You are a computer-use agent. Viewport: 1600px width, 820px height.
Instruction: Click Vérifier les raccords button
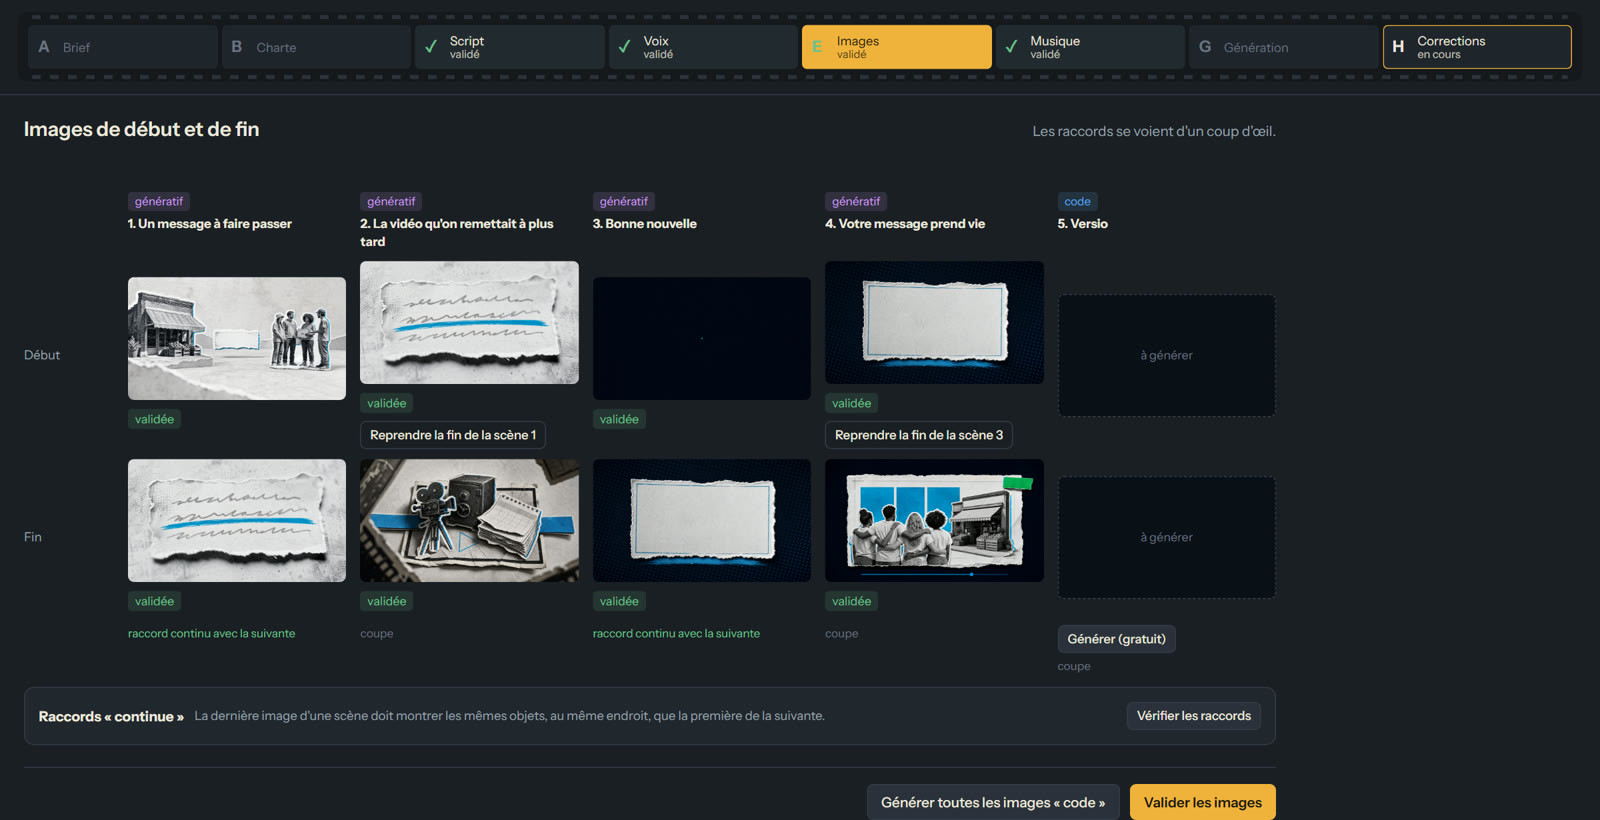[x=1194, y=716]
